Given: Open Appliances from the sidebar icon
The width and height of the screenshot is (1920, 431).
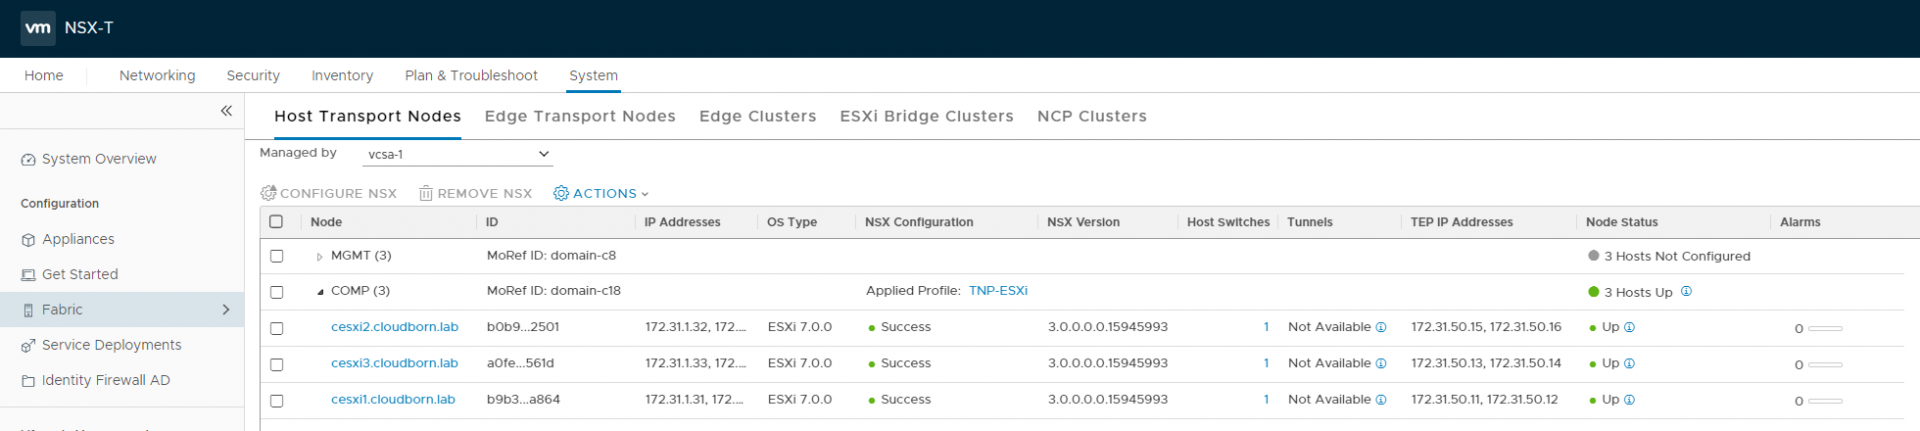Looking at the screenshot, I should [x=28, y=240].
